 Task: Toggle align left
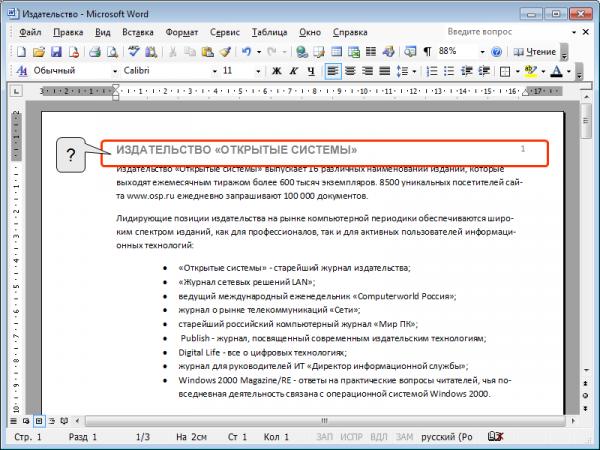[333, 71]
